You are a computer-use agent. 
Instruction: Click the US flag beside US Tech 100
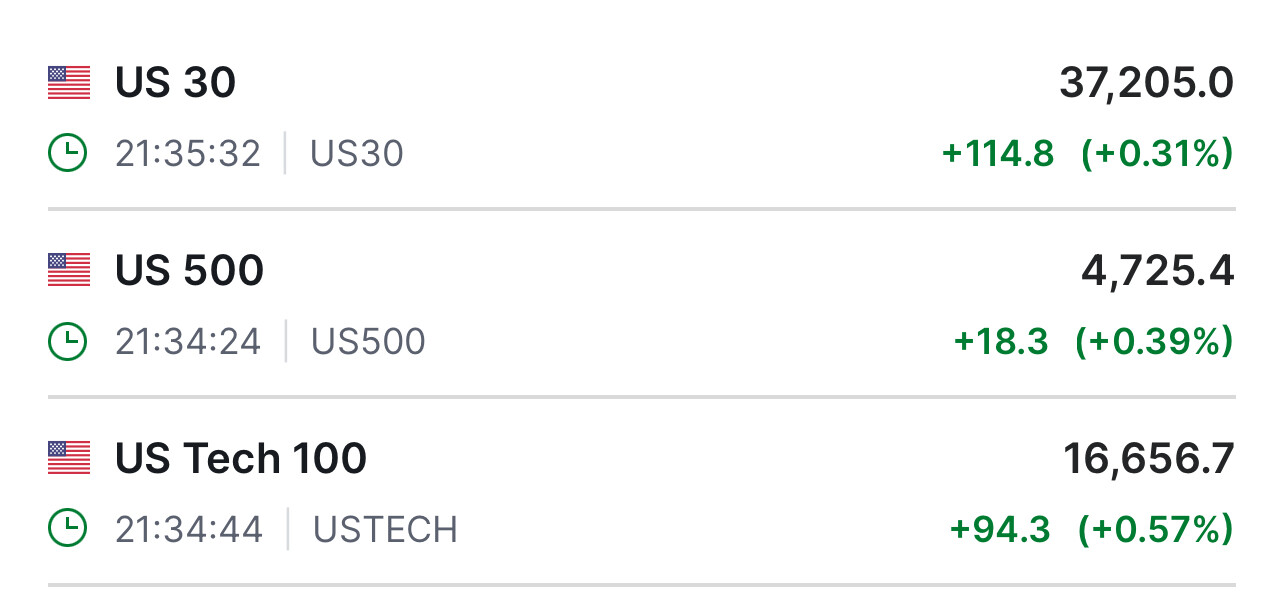69,458
